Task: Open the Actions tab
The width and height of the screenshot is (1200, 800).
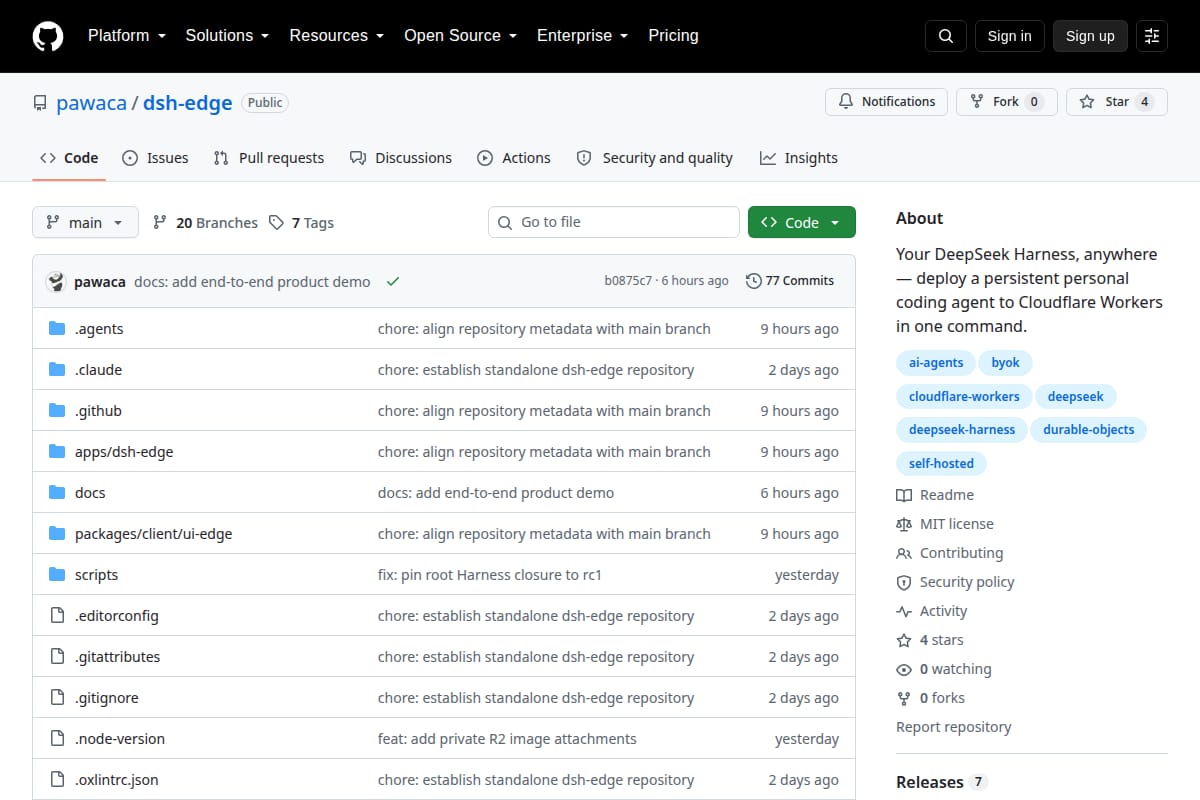Action: (514, 158)
